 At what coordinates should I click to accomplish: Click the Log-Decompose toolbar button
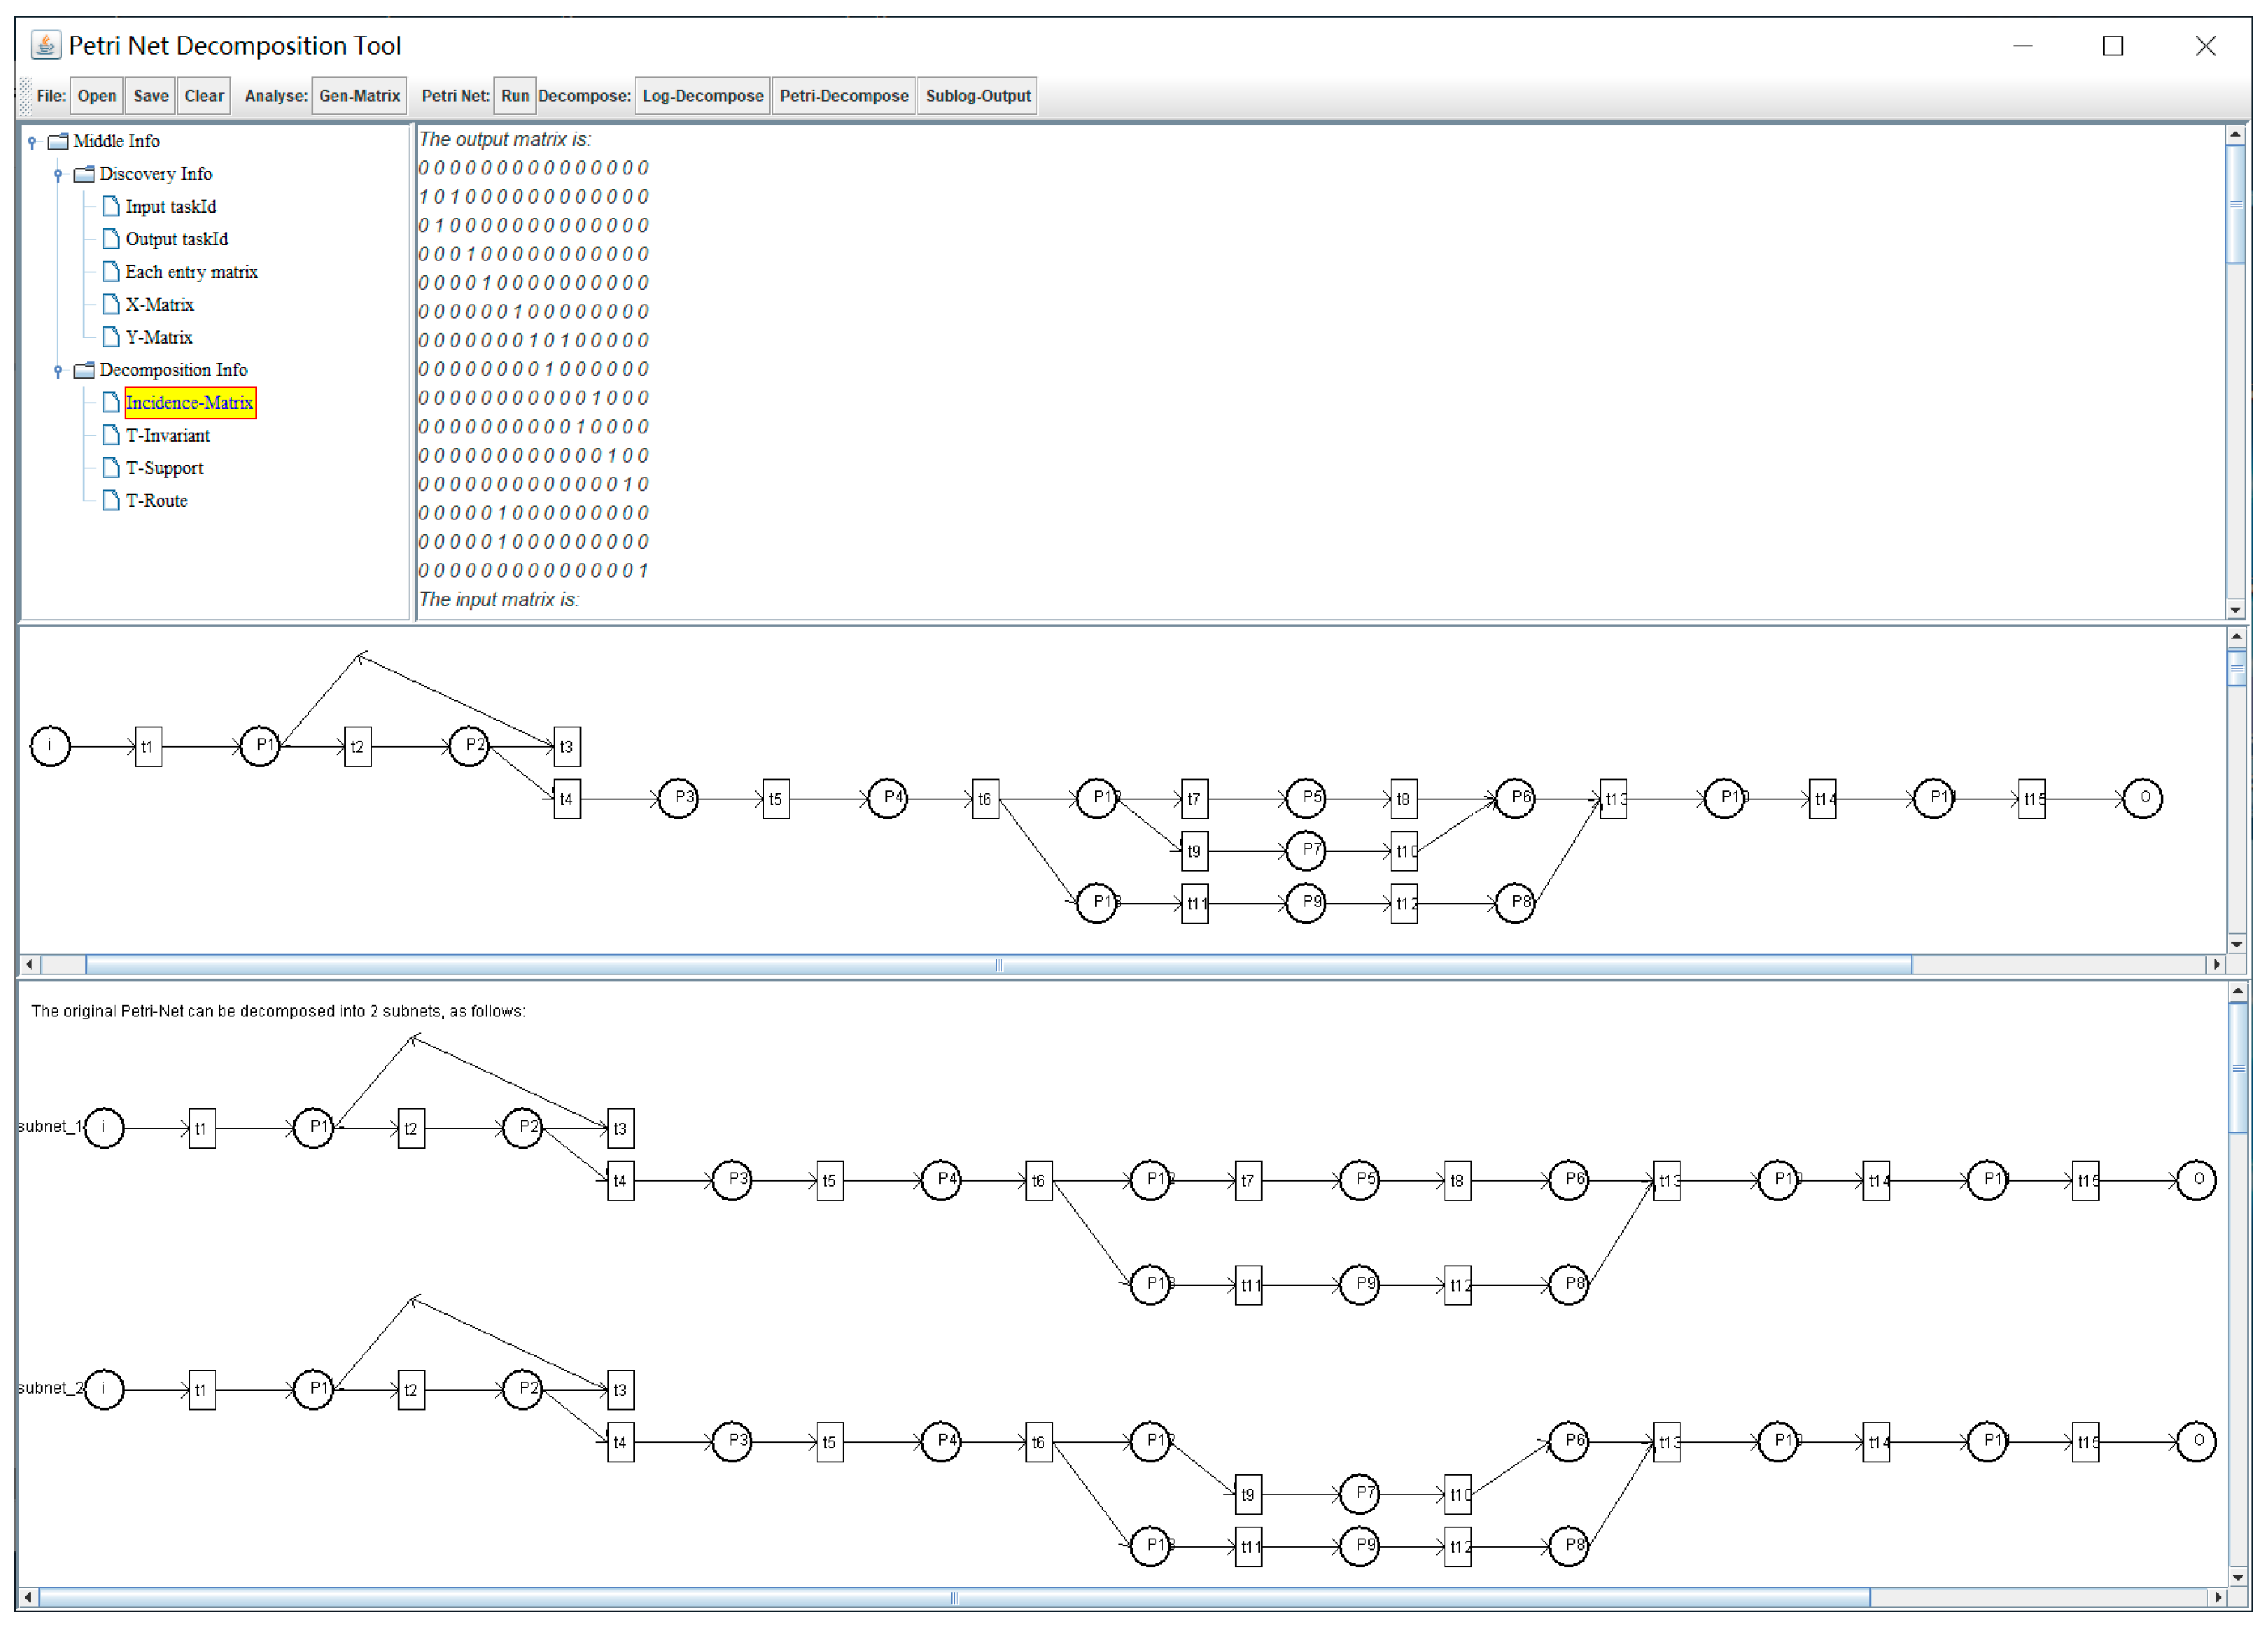click(x=702, y=96)
